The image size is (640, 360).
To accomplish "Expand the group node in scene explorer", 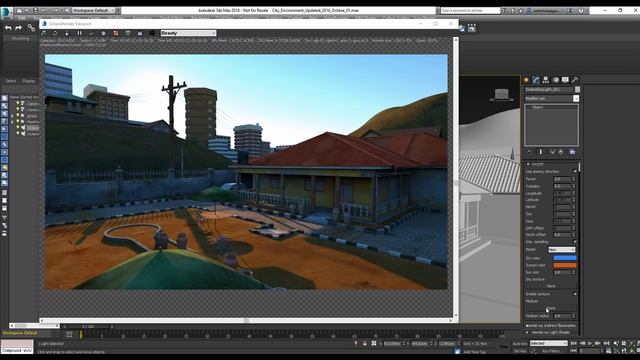I will tap(12, 116).
